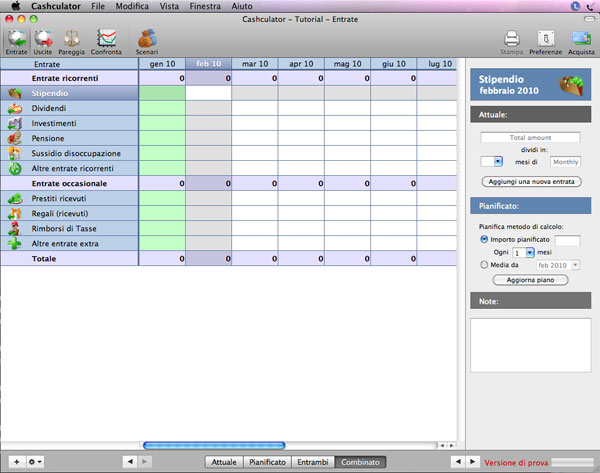The height and width of the screenshot is (473, 600).
Task: Click the Investimenti category icon
Action: (x=15, y=123)
